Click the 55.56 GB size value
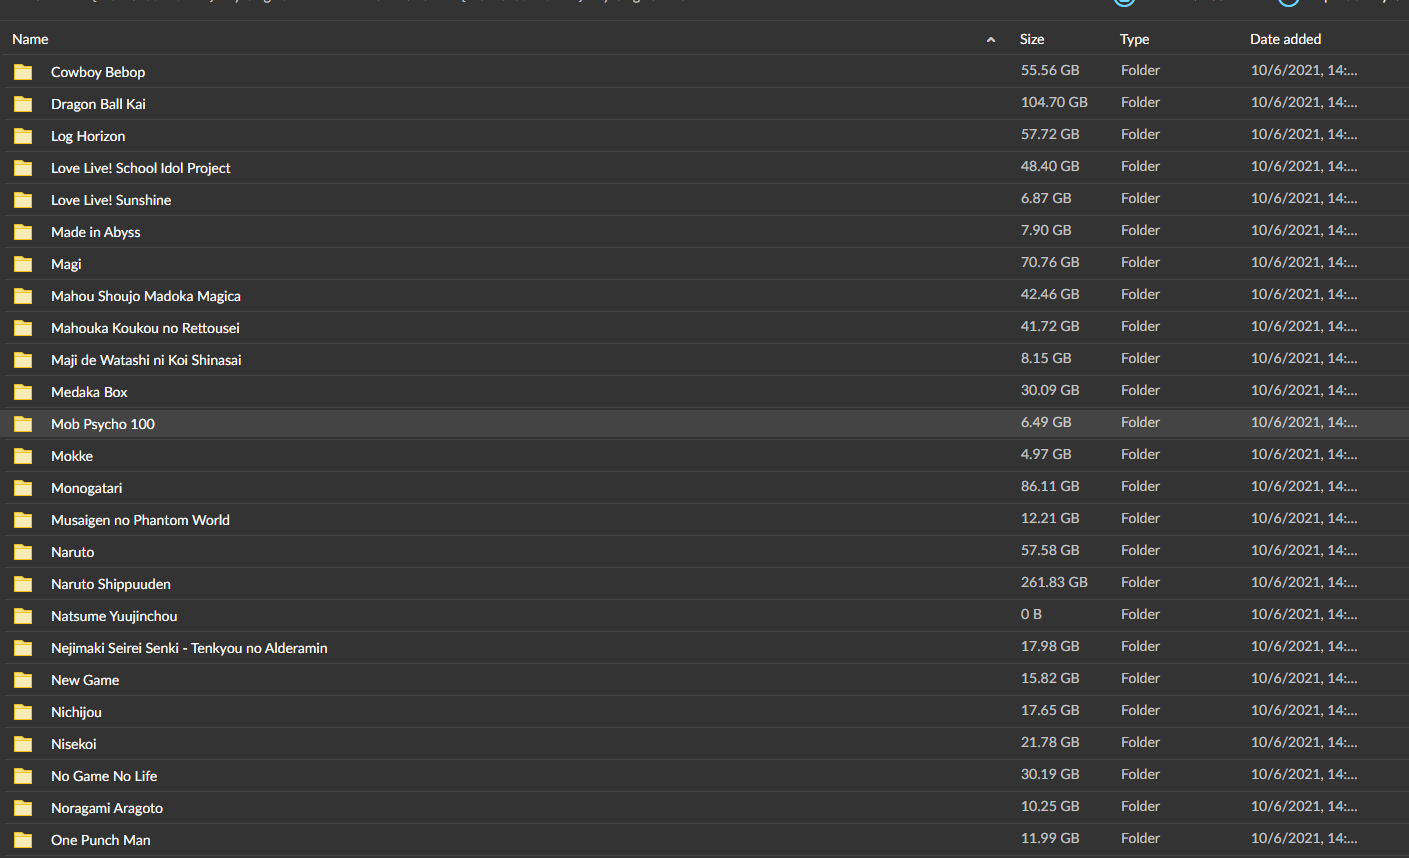 [1050, 70]
